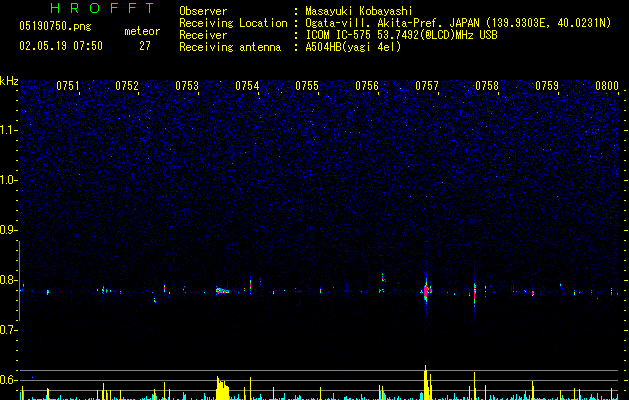Click the date stamp 02.05.19 07:50
The height and width of the screenshot is (400, 629).
click(x=61, y=46)
